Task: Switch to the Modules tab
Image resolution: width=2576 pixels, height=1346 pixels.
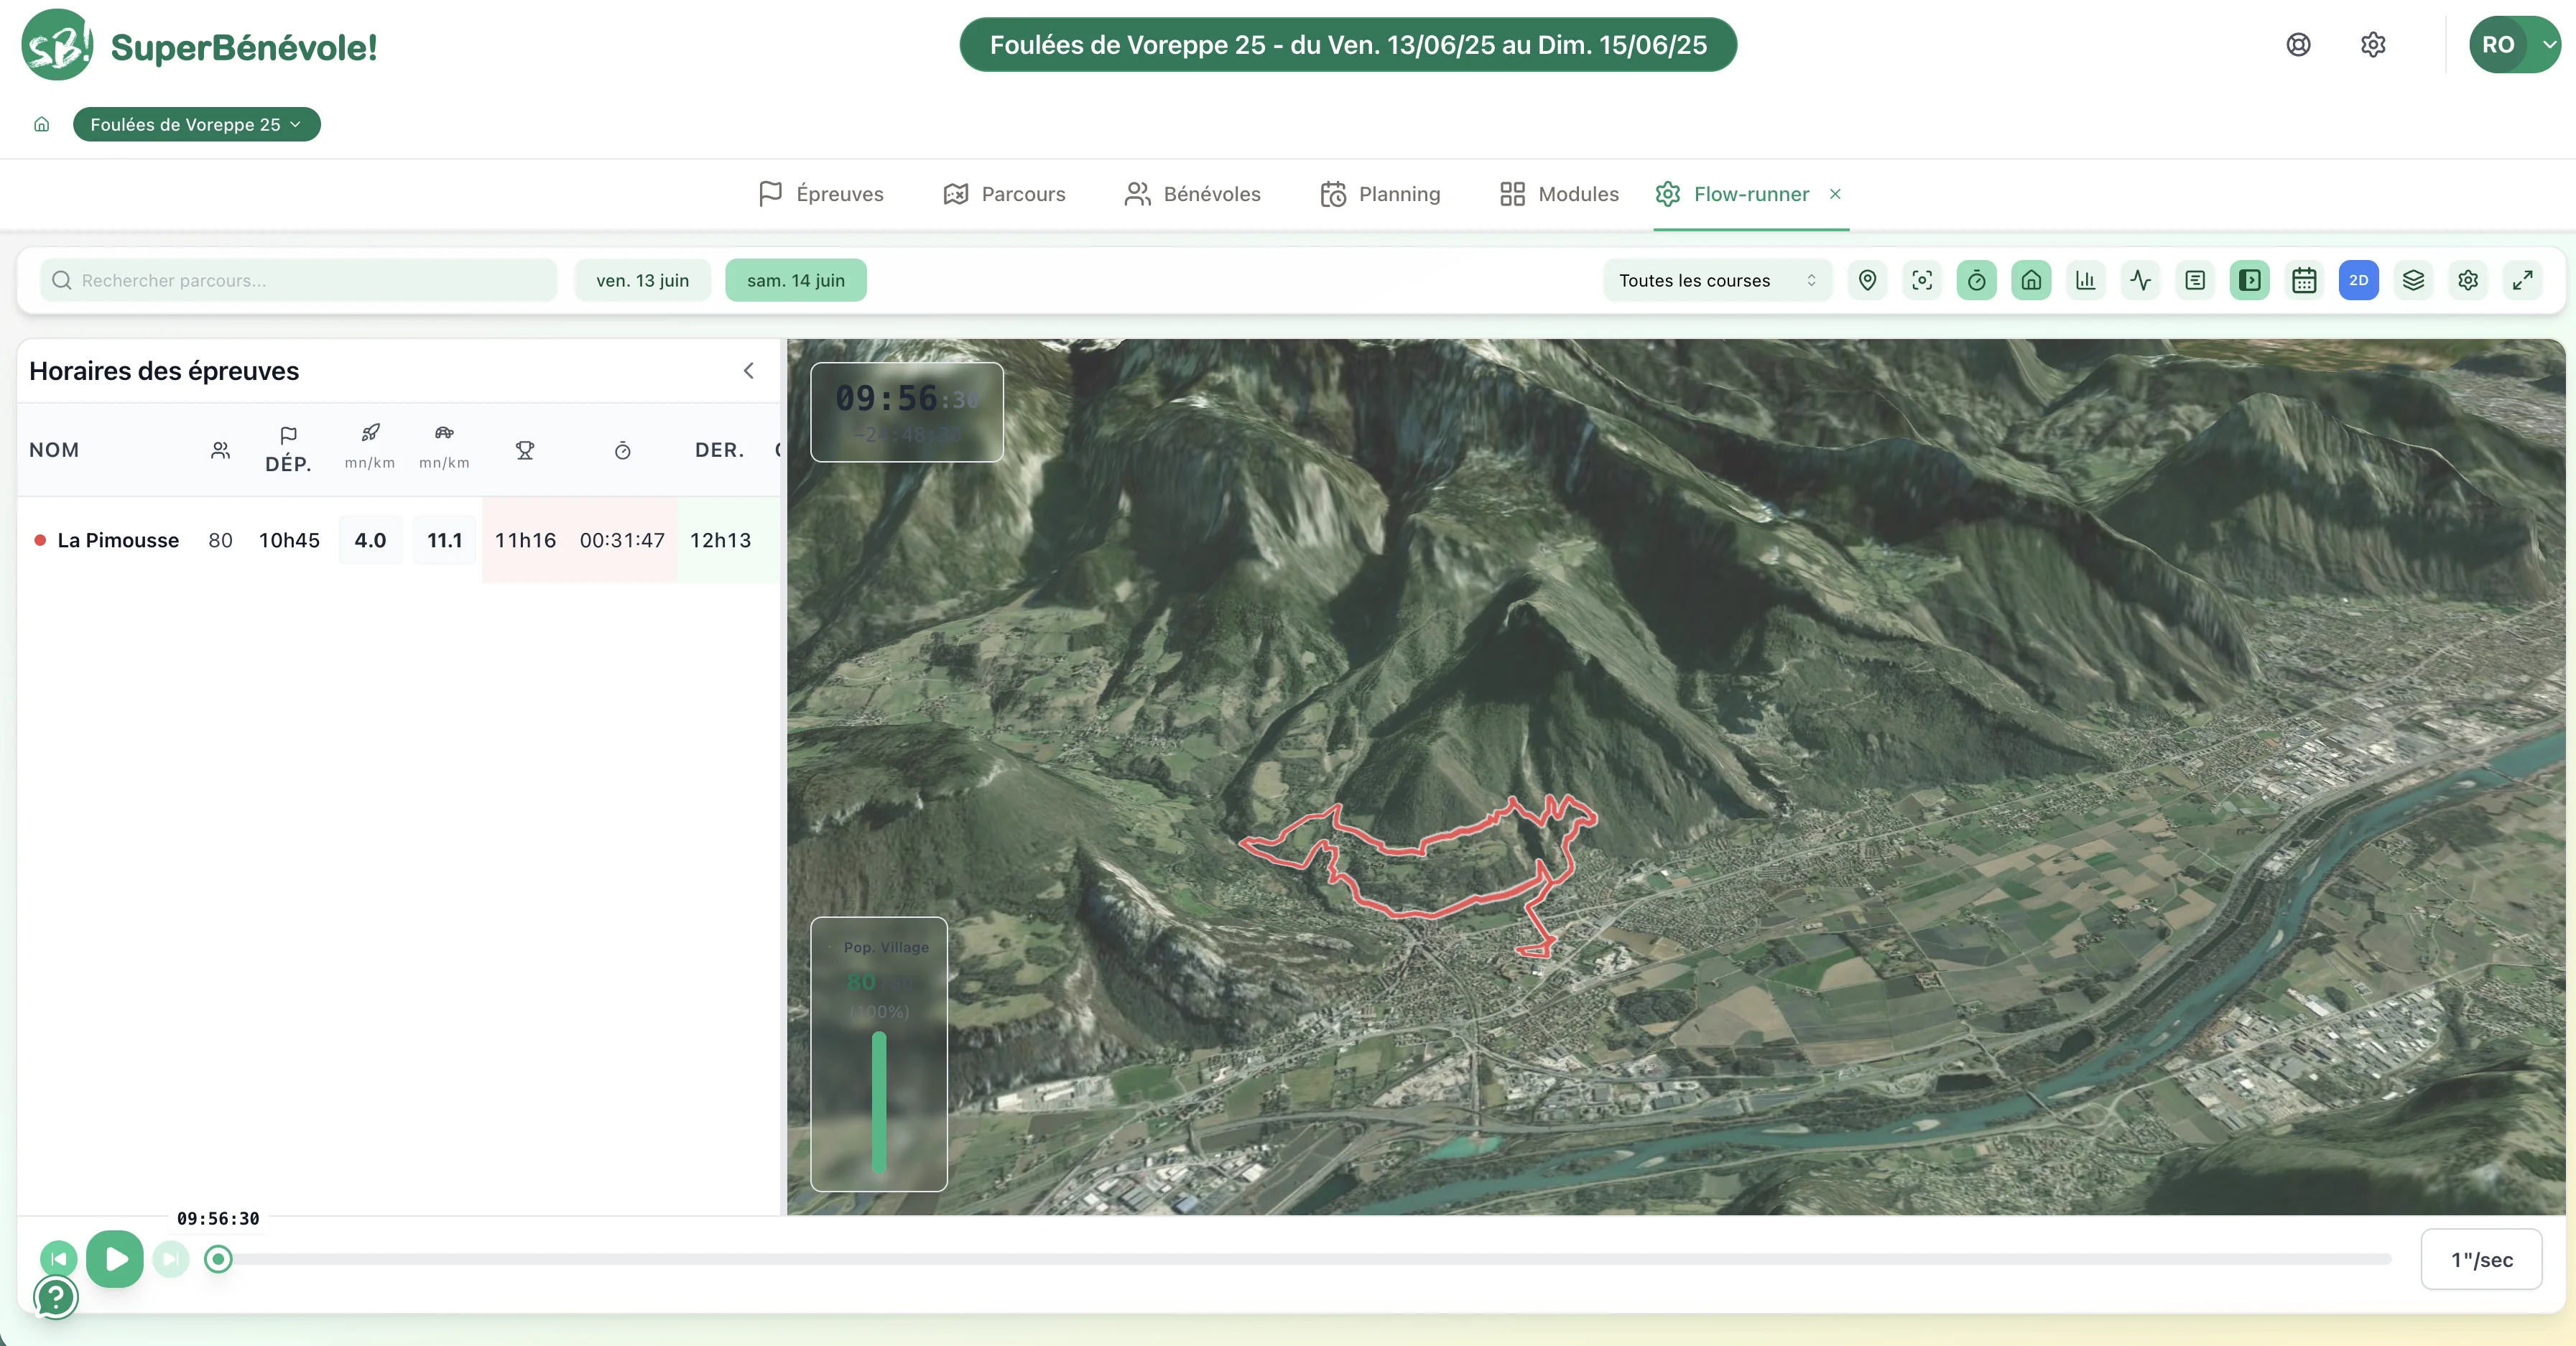Action: coord(1559,194)
